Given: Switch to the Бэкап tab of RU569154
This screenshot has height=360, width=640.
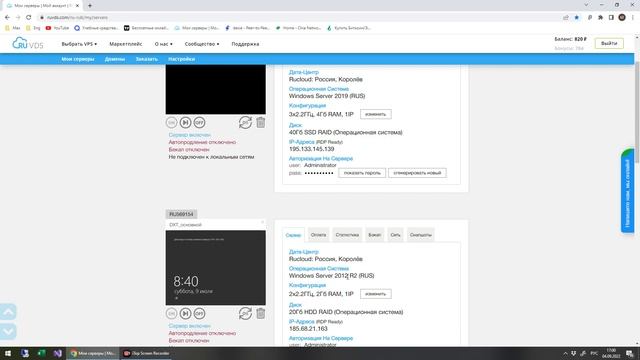Looking at the screenshot, I should coord(375,235).
